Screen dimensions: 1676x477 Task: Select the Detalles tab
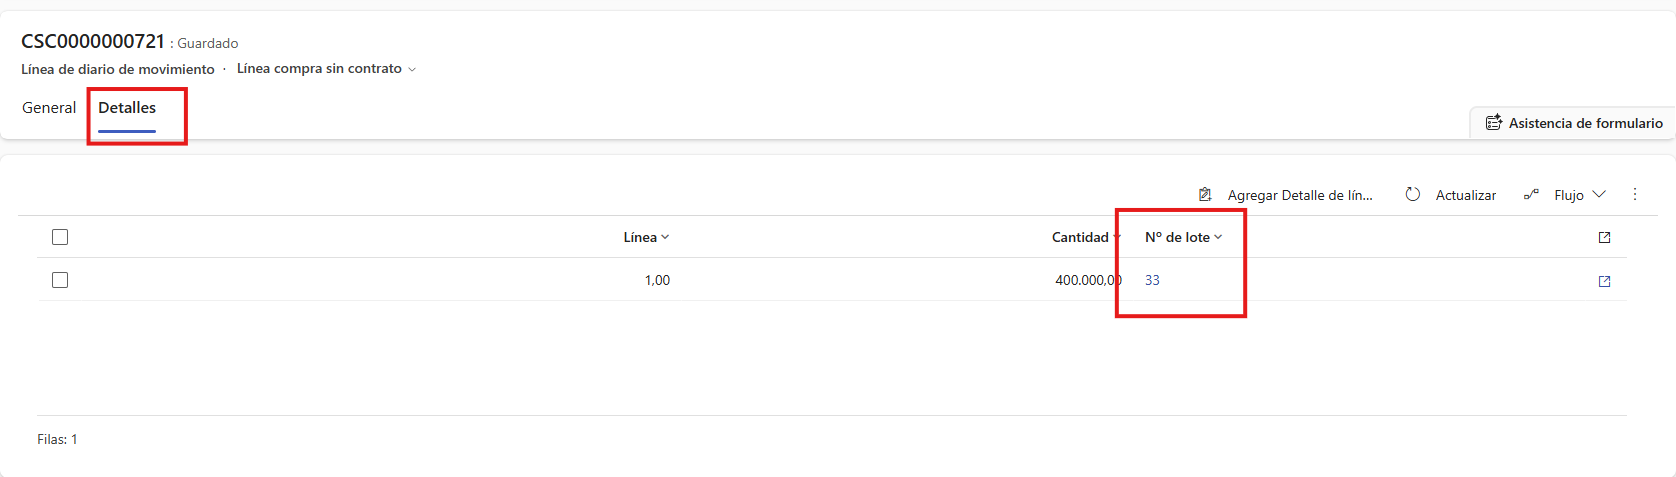pyautogui.click(x=127, y=108)
